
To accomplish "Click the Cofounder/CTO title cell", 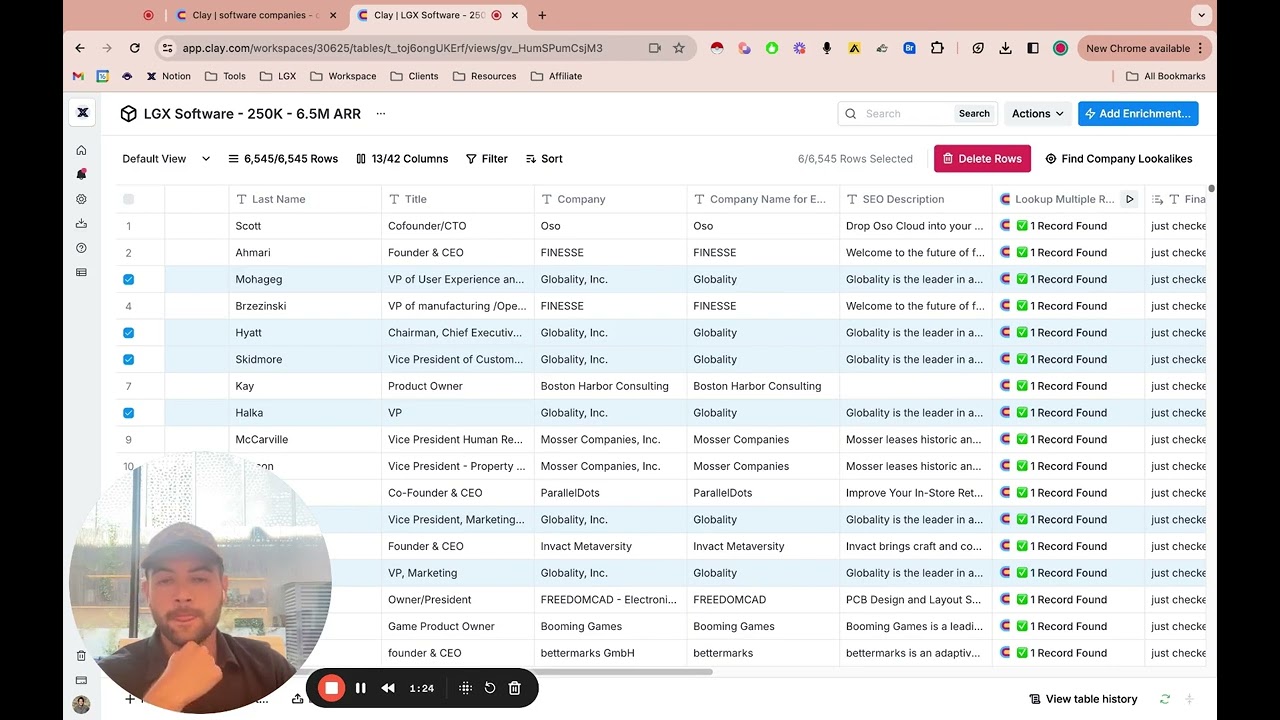I will 458,226.
